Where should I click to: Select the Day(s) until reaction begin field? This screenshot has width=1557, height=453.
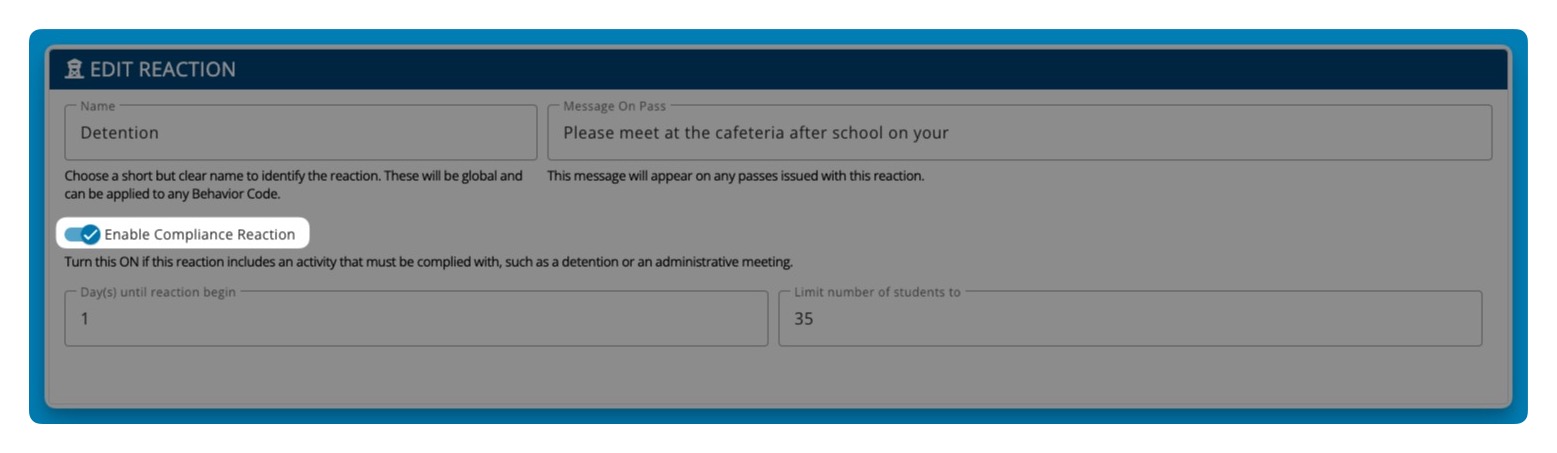416,318
